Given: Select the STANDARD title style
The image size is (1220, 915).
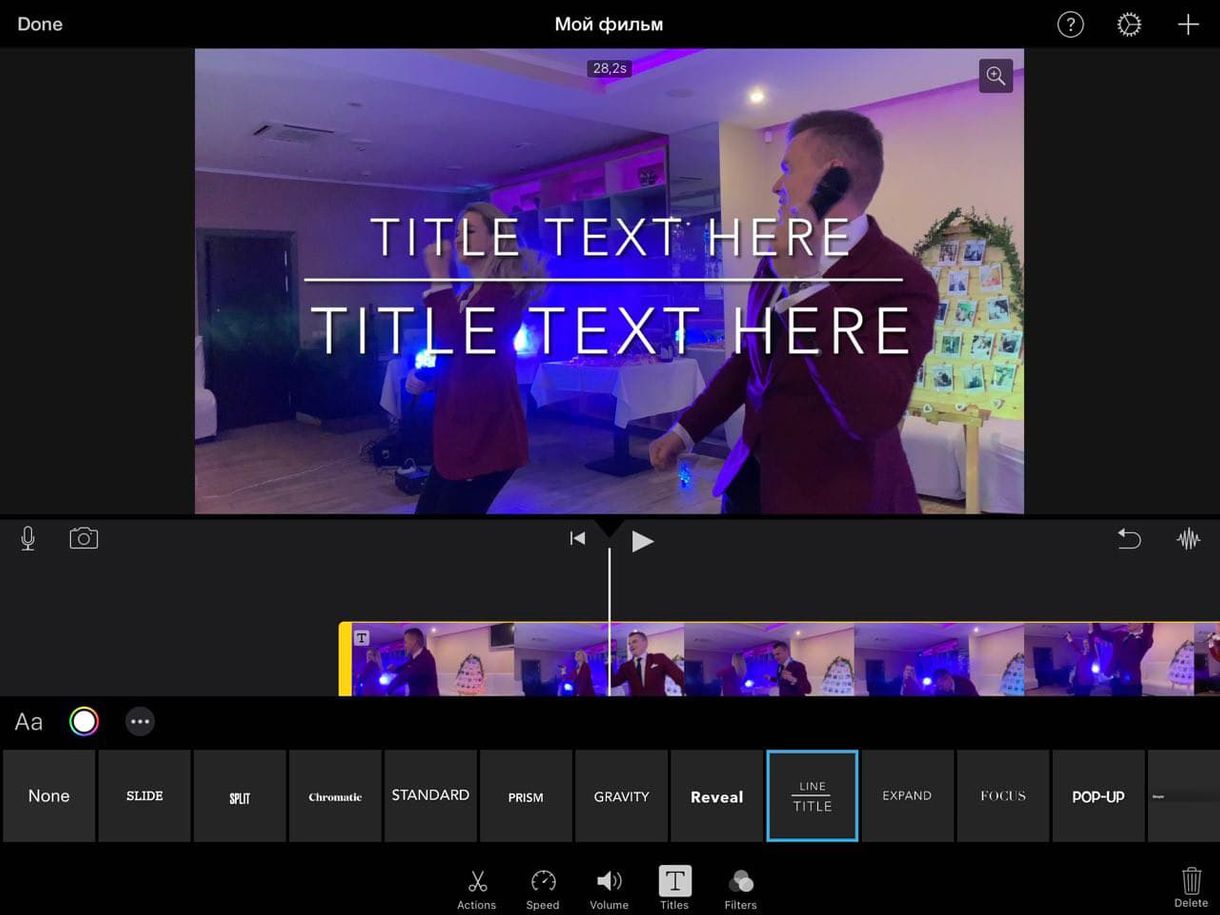Looking at the screenshot, I should point(430,795).
